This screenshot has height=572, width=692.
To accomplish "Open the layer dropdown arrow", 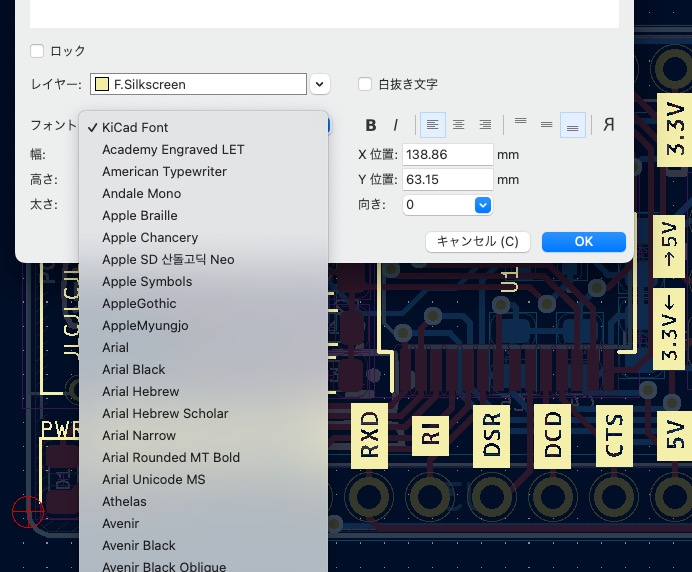I will (x=320, y=84).
